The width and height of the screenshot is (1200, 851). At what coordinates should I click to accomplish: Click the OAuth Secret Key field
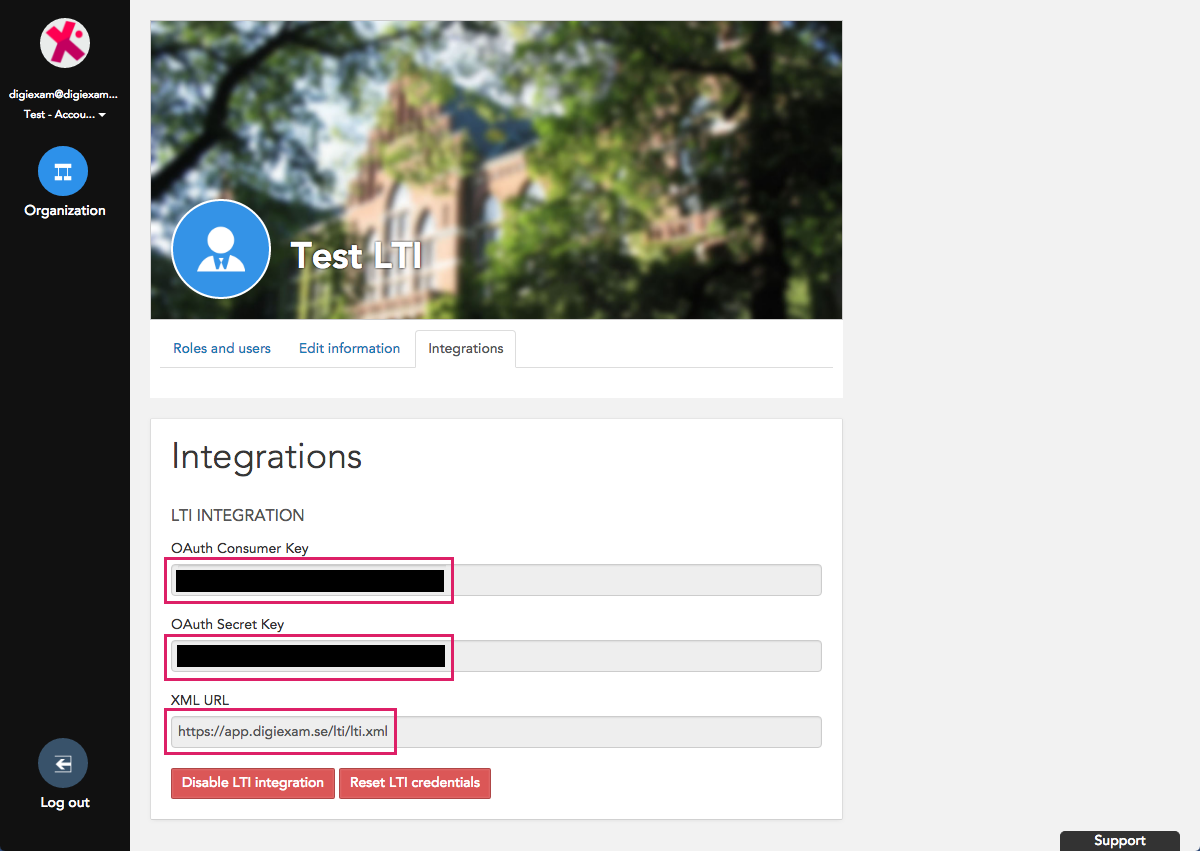tap(496, 656)
